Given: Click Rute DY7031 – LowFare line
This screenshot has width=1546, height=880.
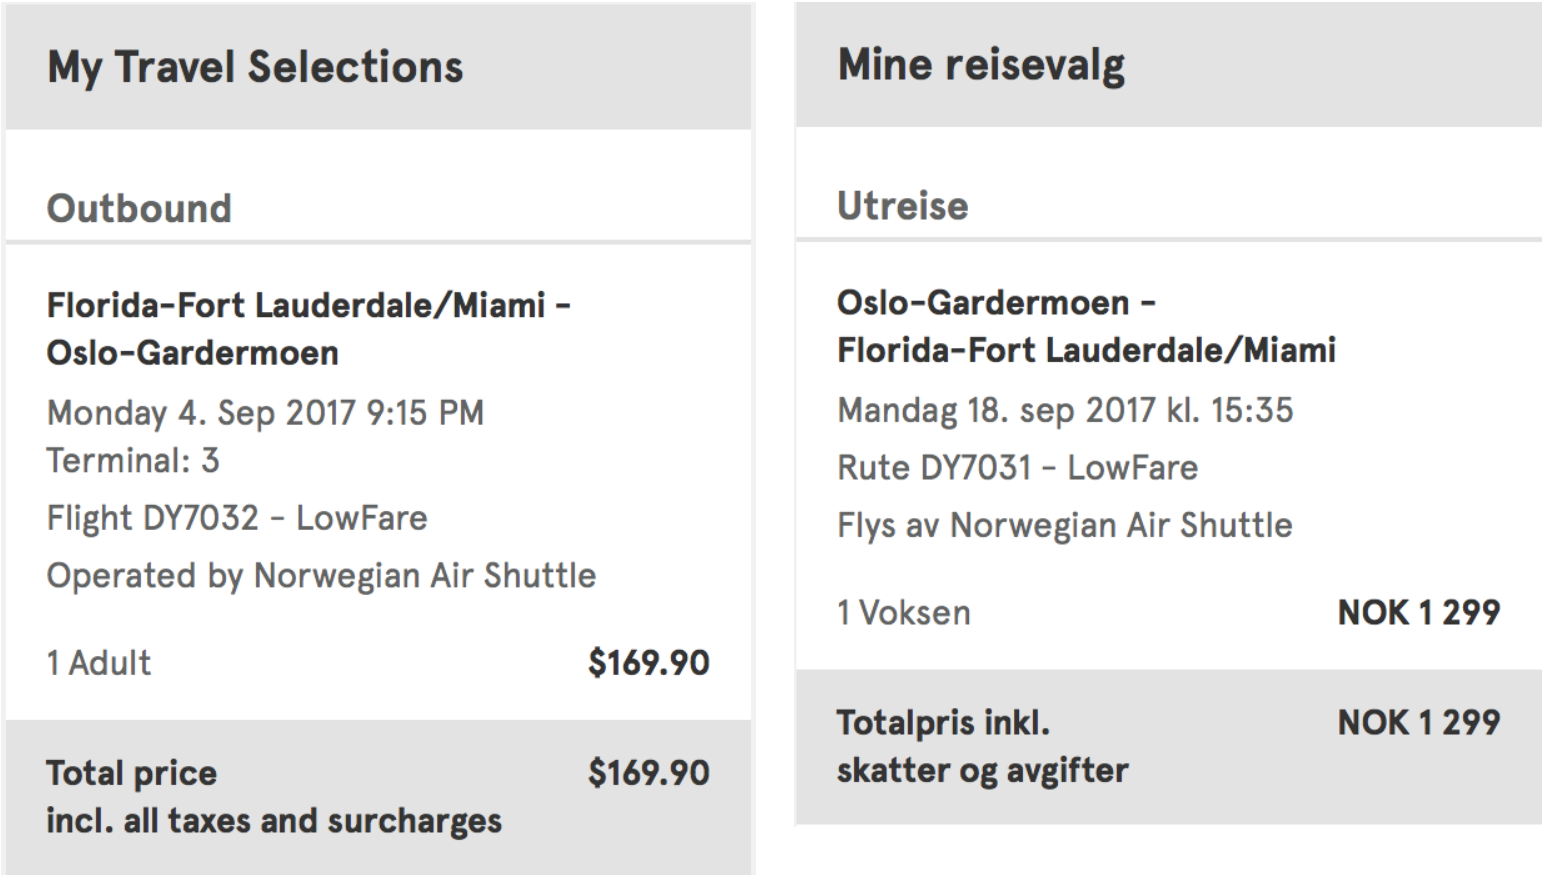Looking at the screenshot, I should [1017, 467].
